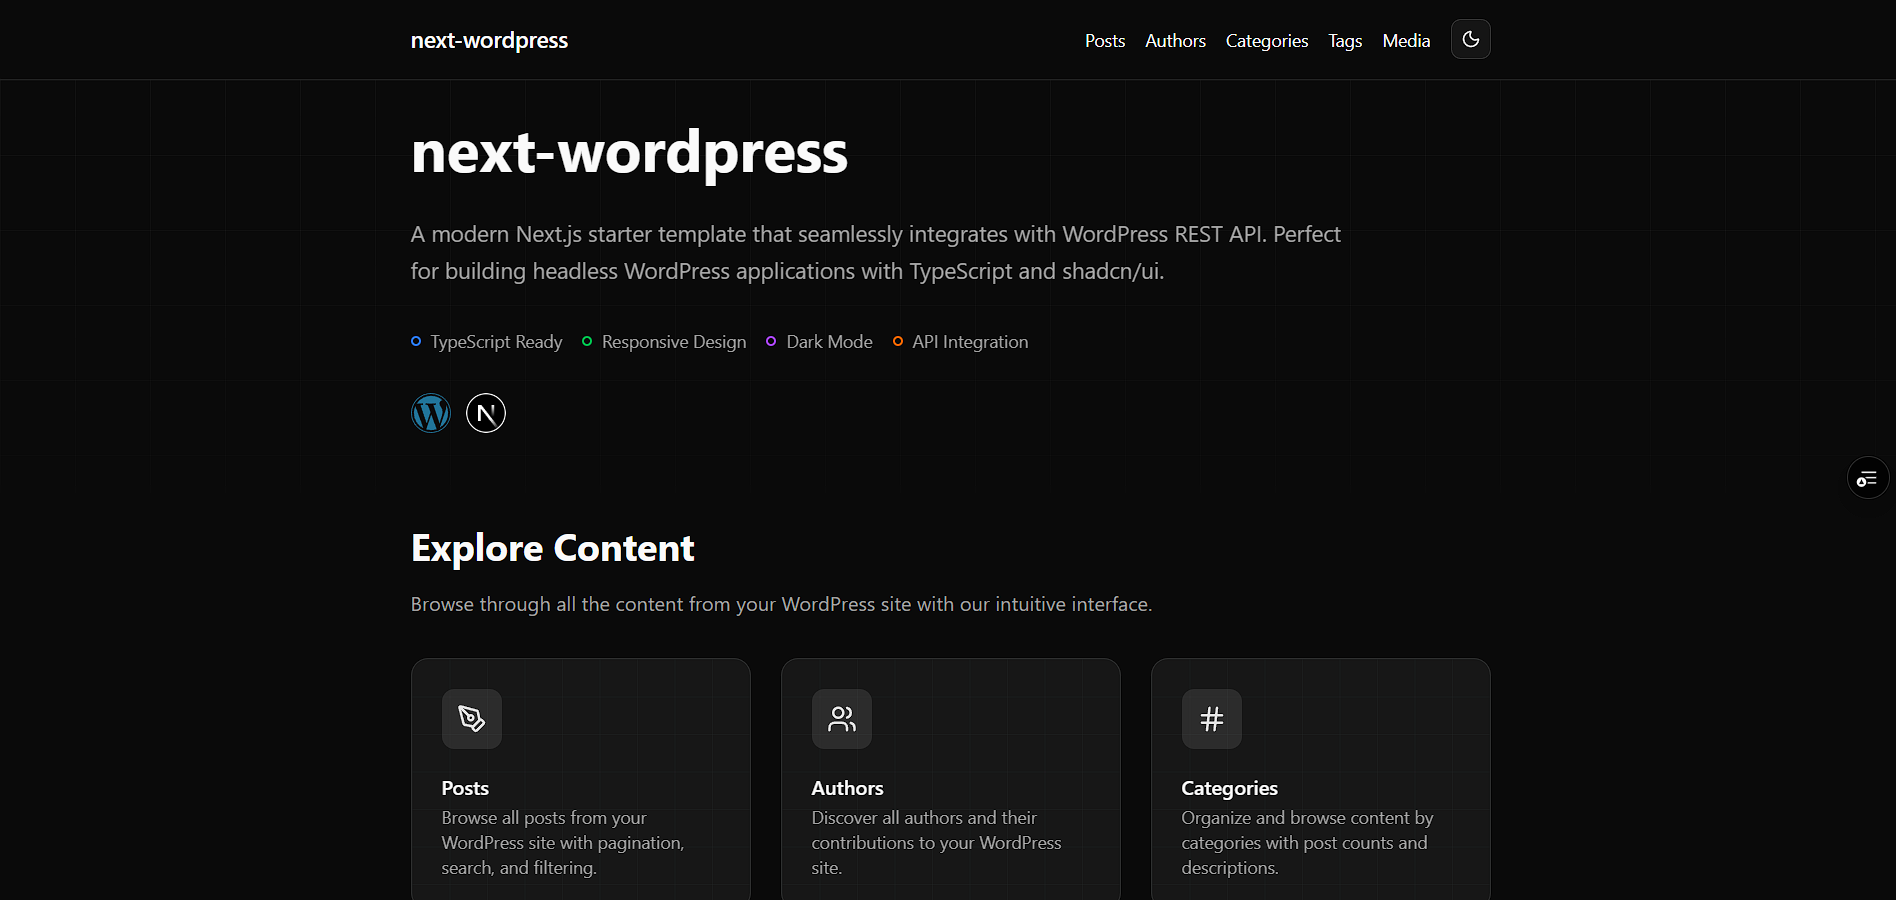Screen dimensions: 1896x900
Task: Click the Next.js logo icon
Action: coord(485,413)
